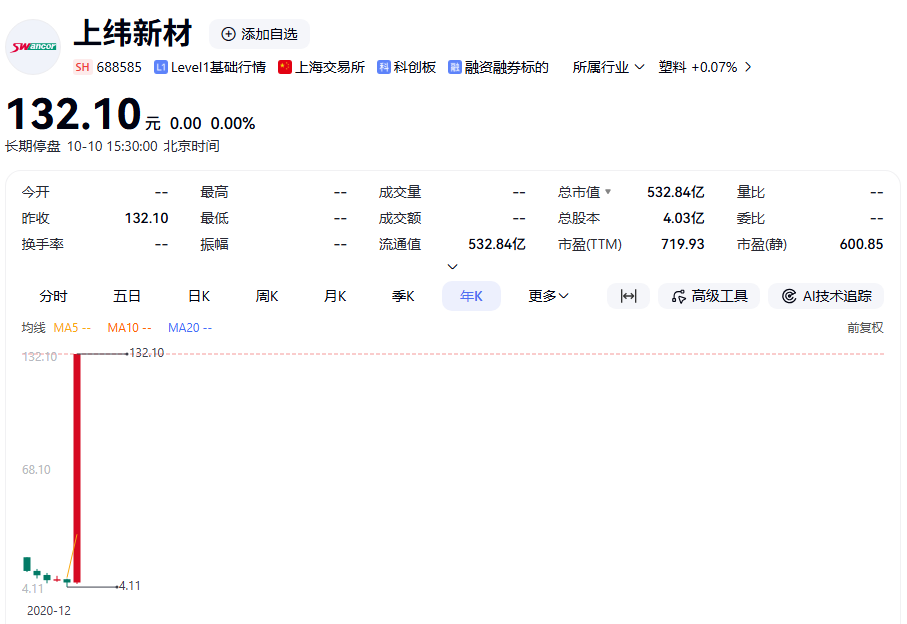
Task: Click the 融资融券标的 tag
Action: 498,67
